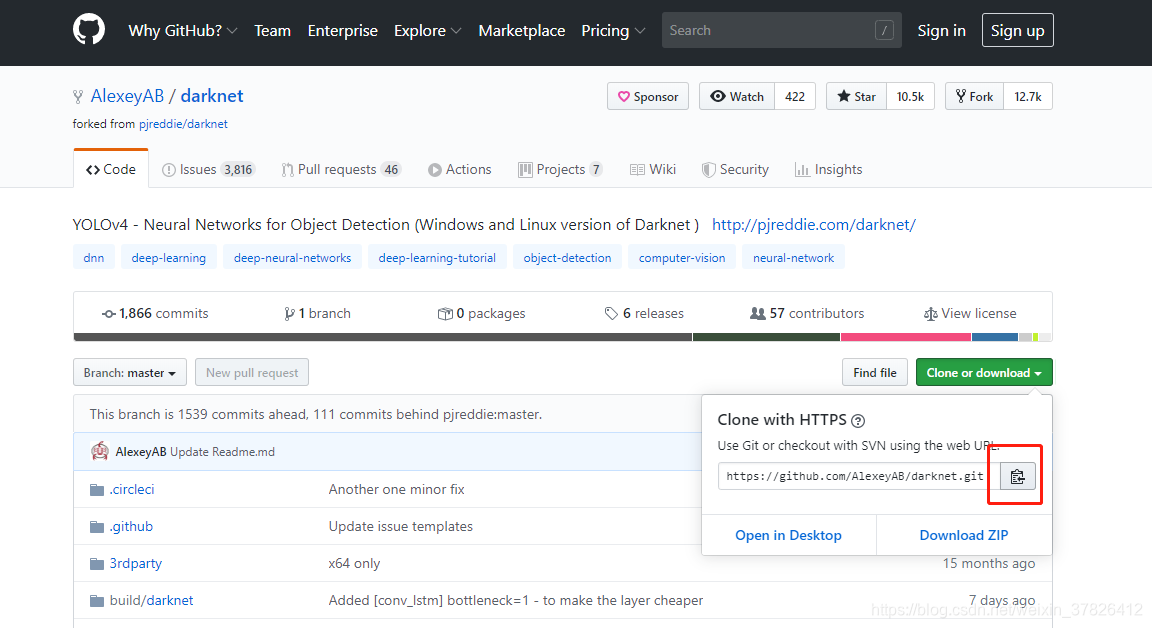View the 12.7k forks count
The image size is (1152, 628).
point(1028,96)
